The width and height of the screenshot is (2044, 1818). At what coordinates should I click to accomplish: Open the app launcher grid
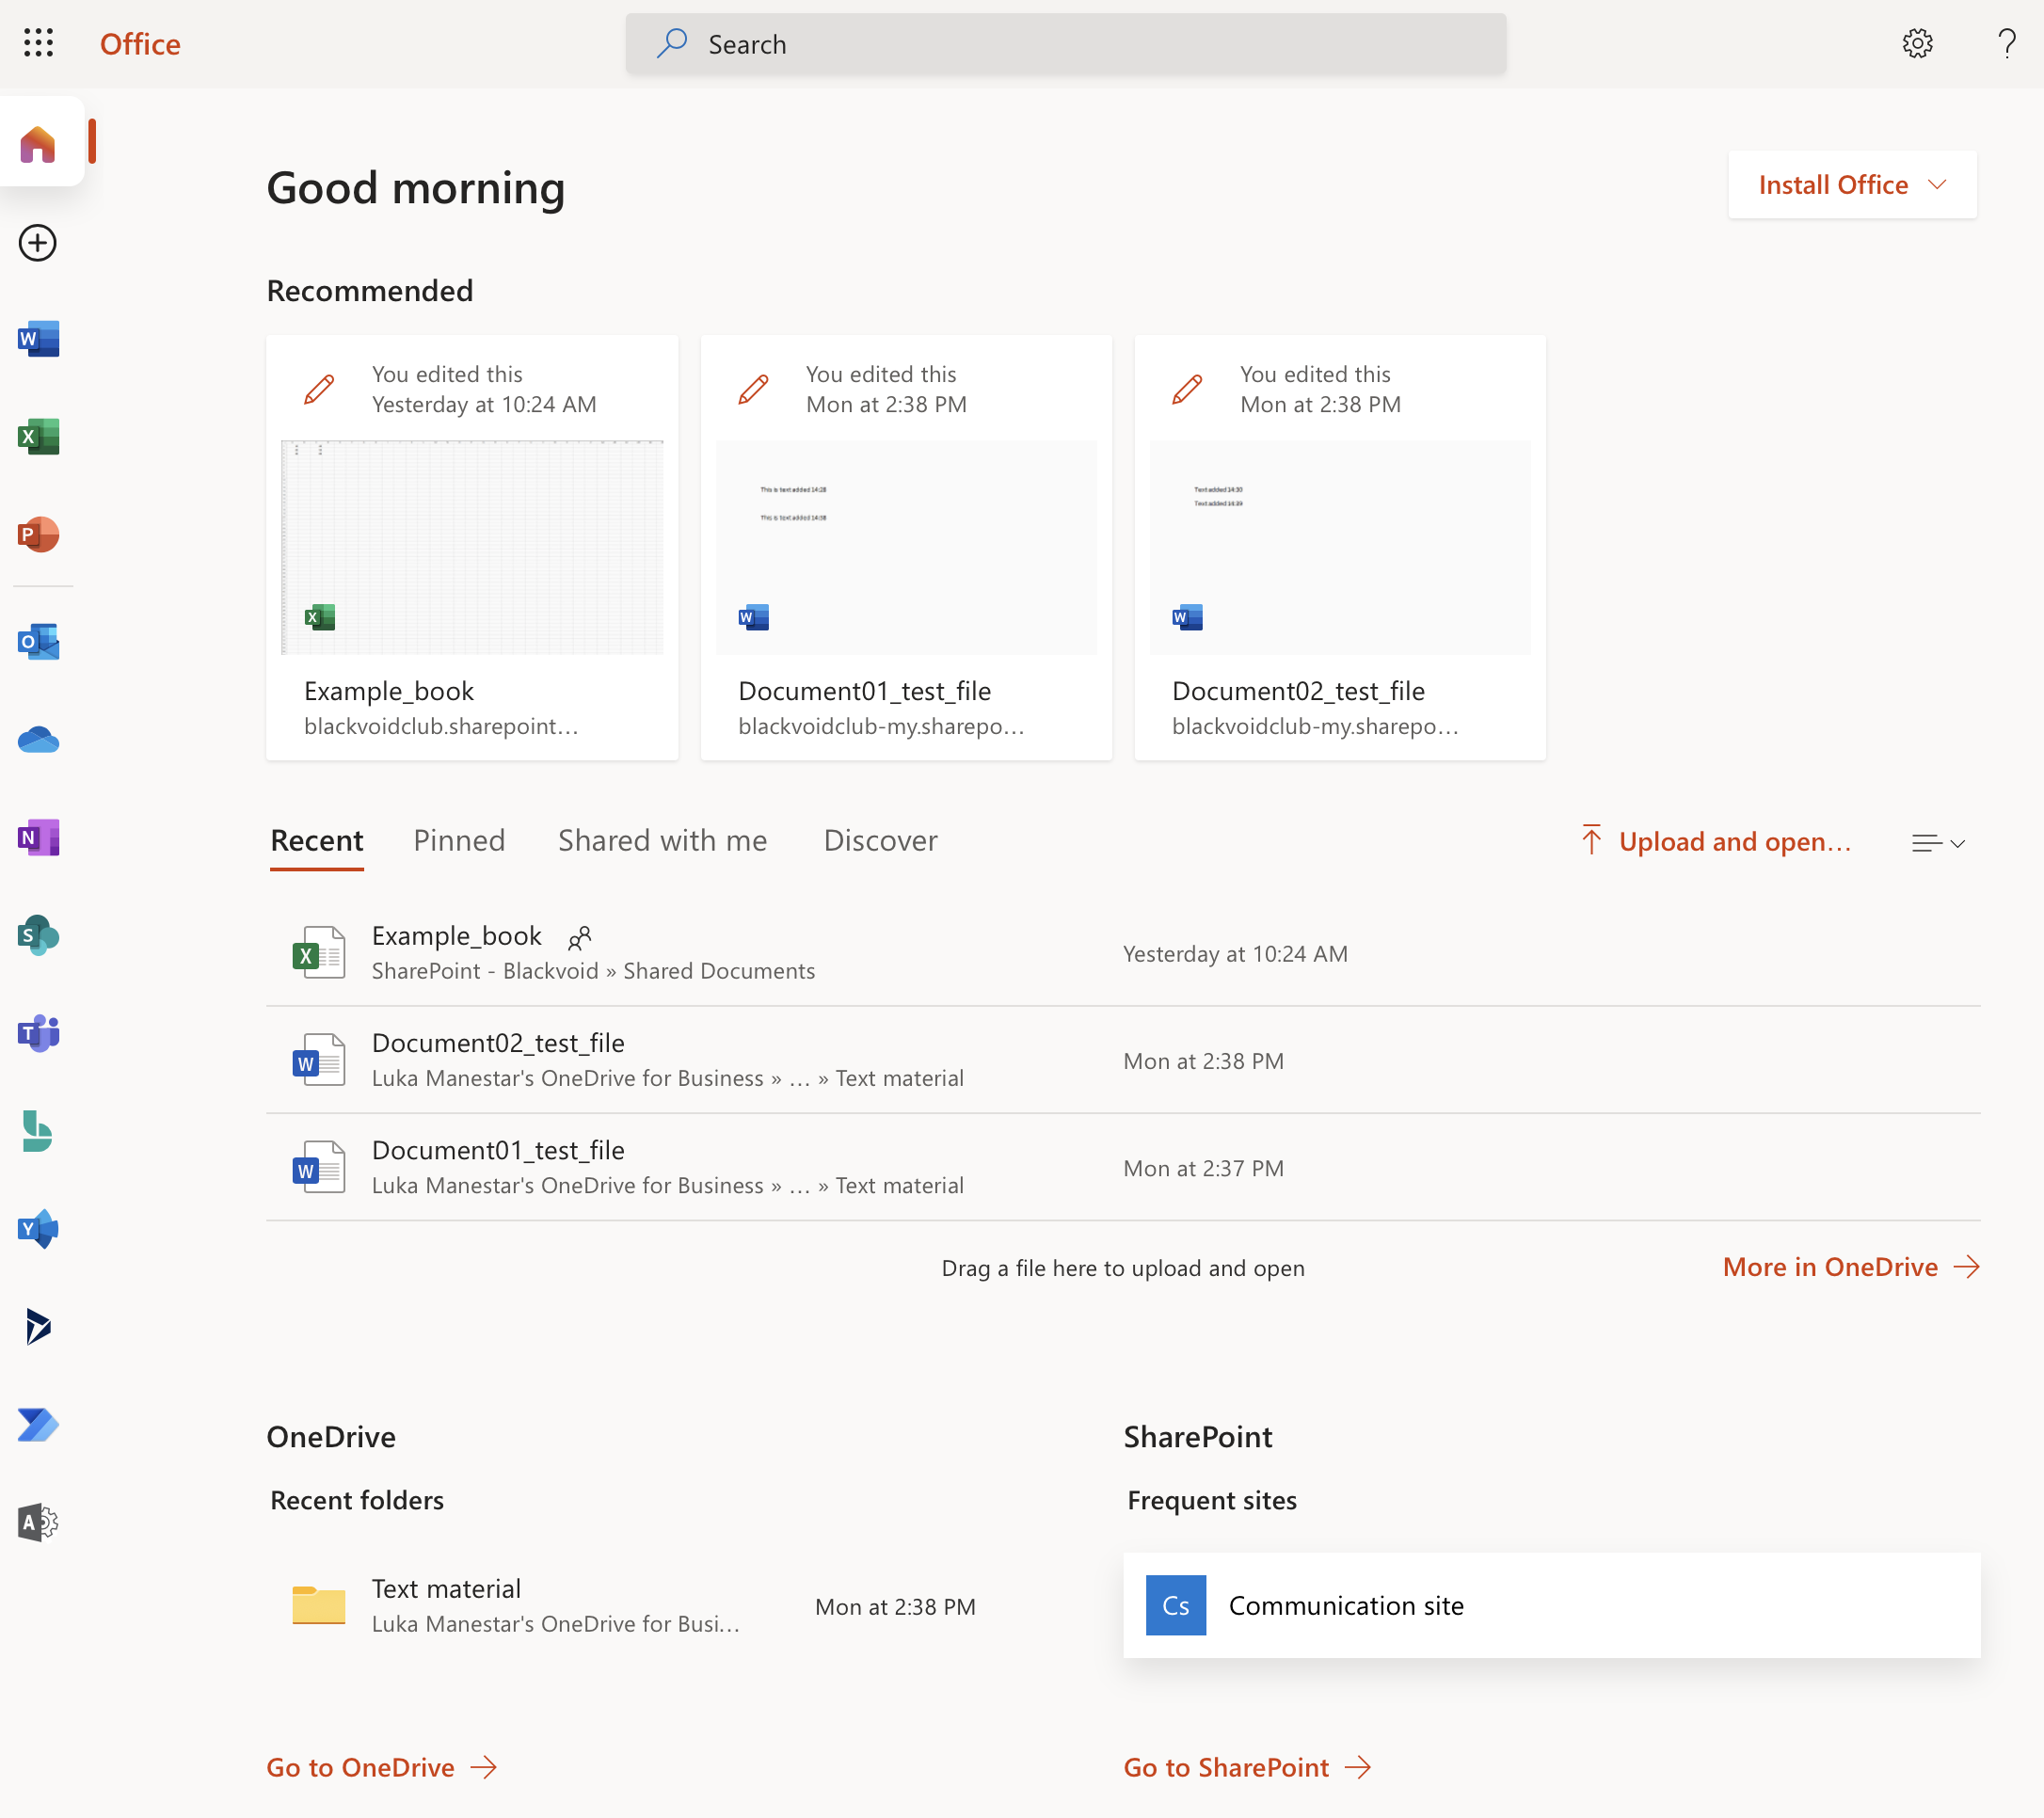(x=38, y=43)
